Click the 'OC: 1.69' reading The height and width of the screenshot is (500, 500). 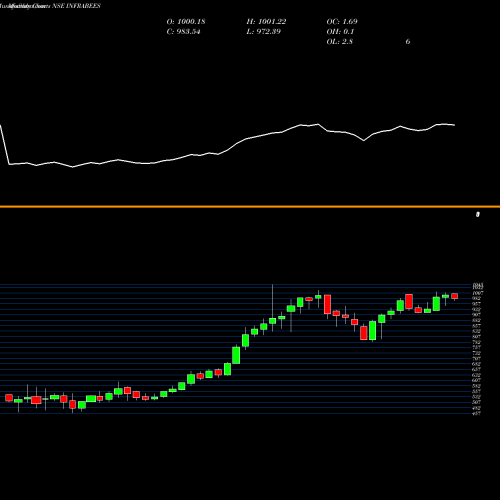pyautogui.click(x=342, y=22)
